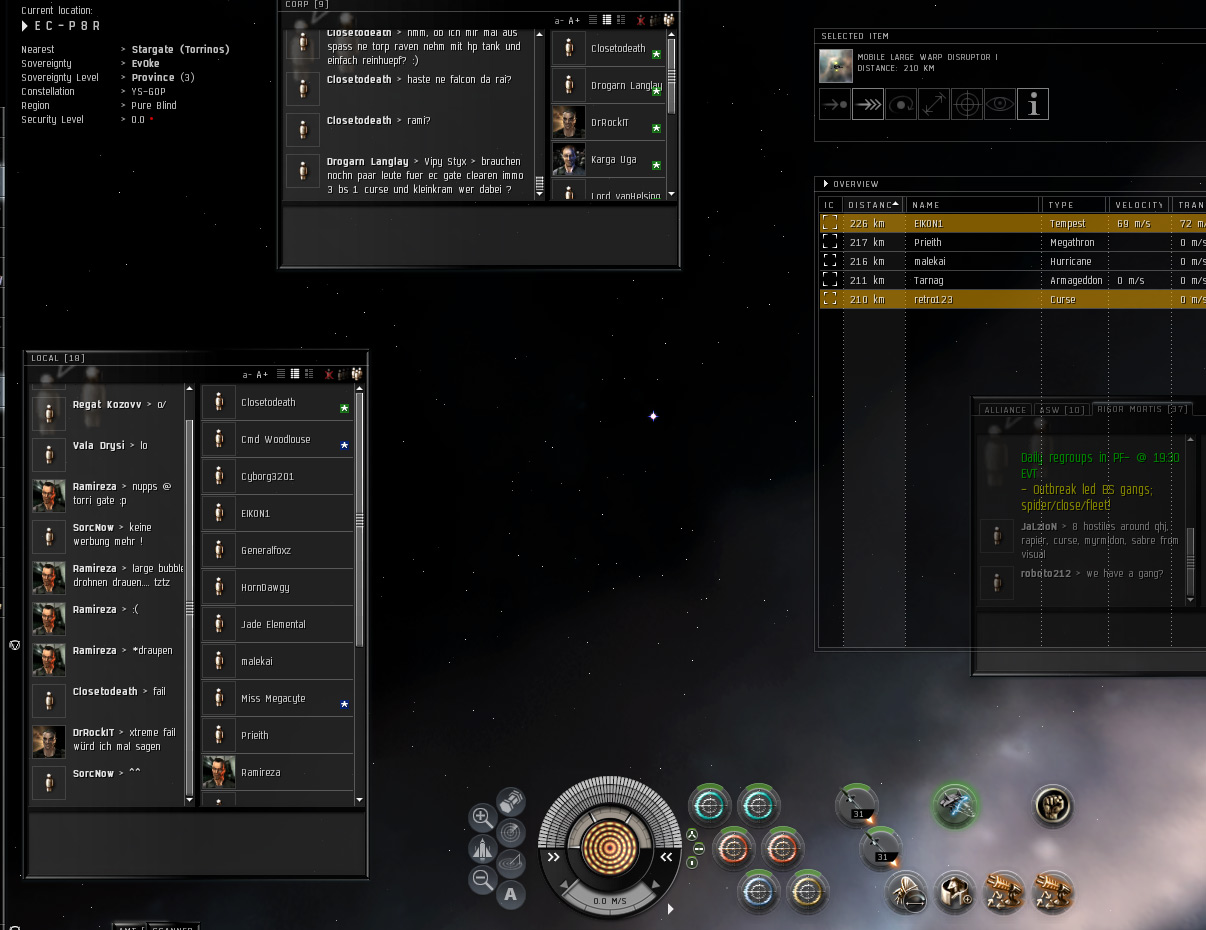The width and height of the screenshot is (1206, 930).
Task: Select retro123 Curse row in overview
Action: tap(1012, 299)
